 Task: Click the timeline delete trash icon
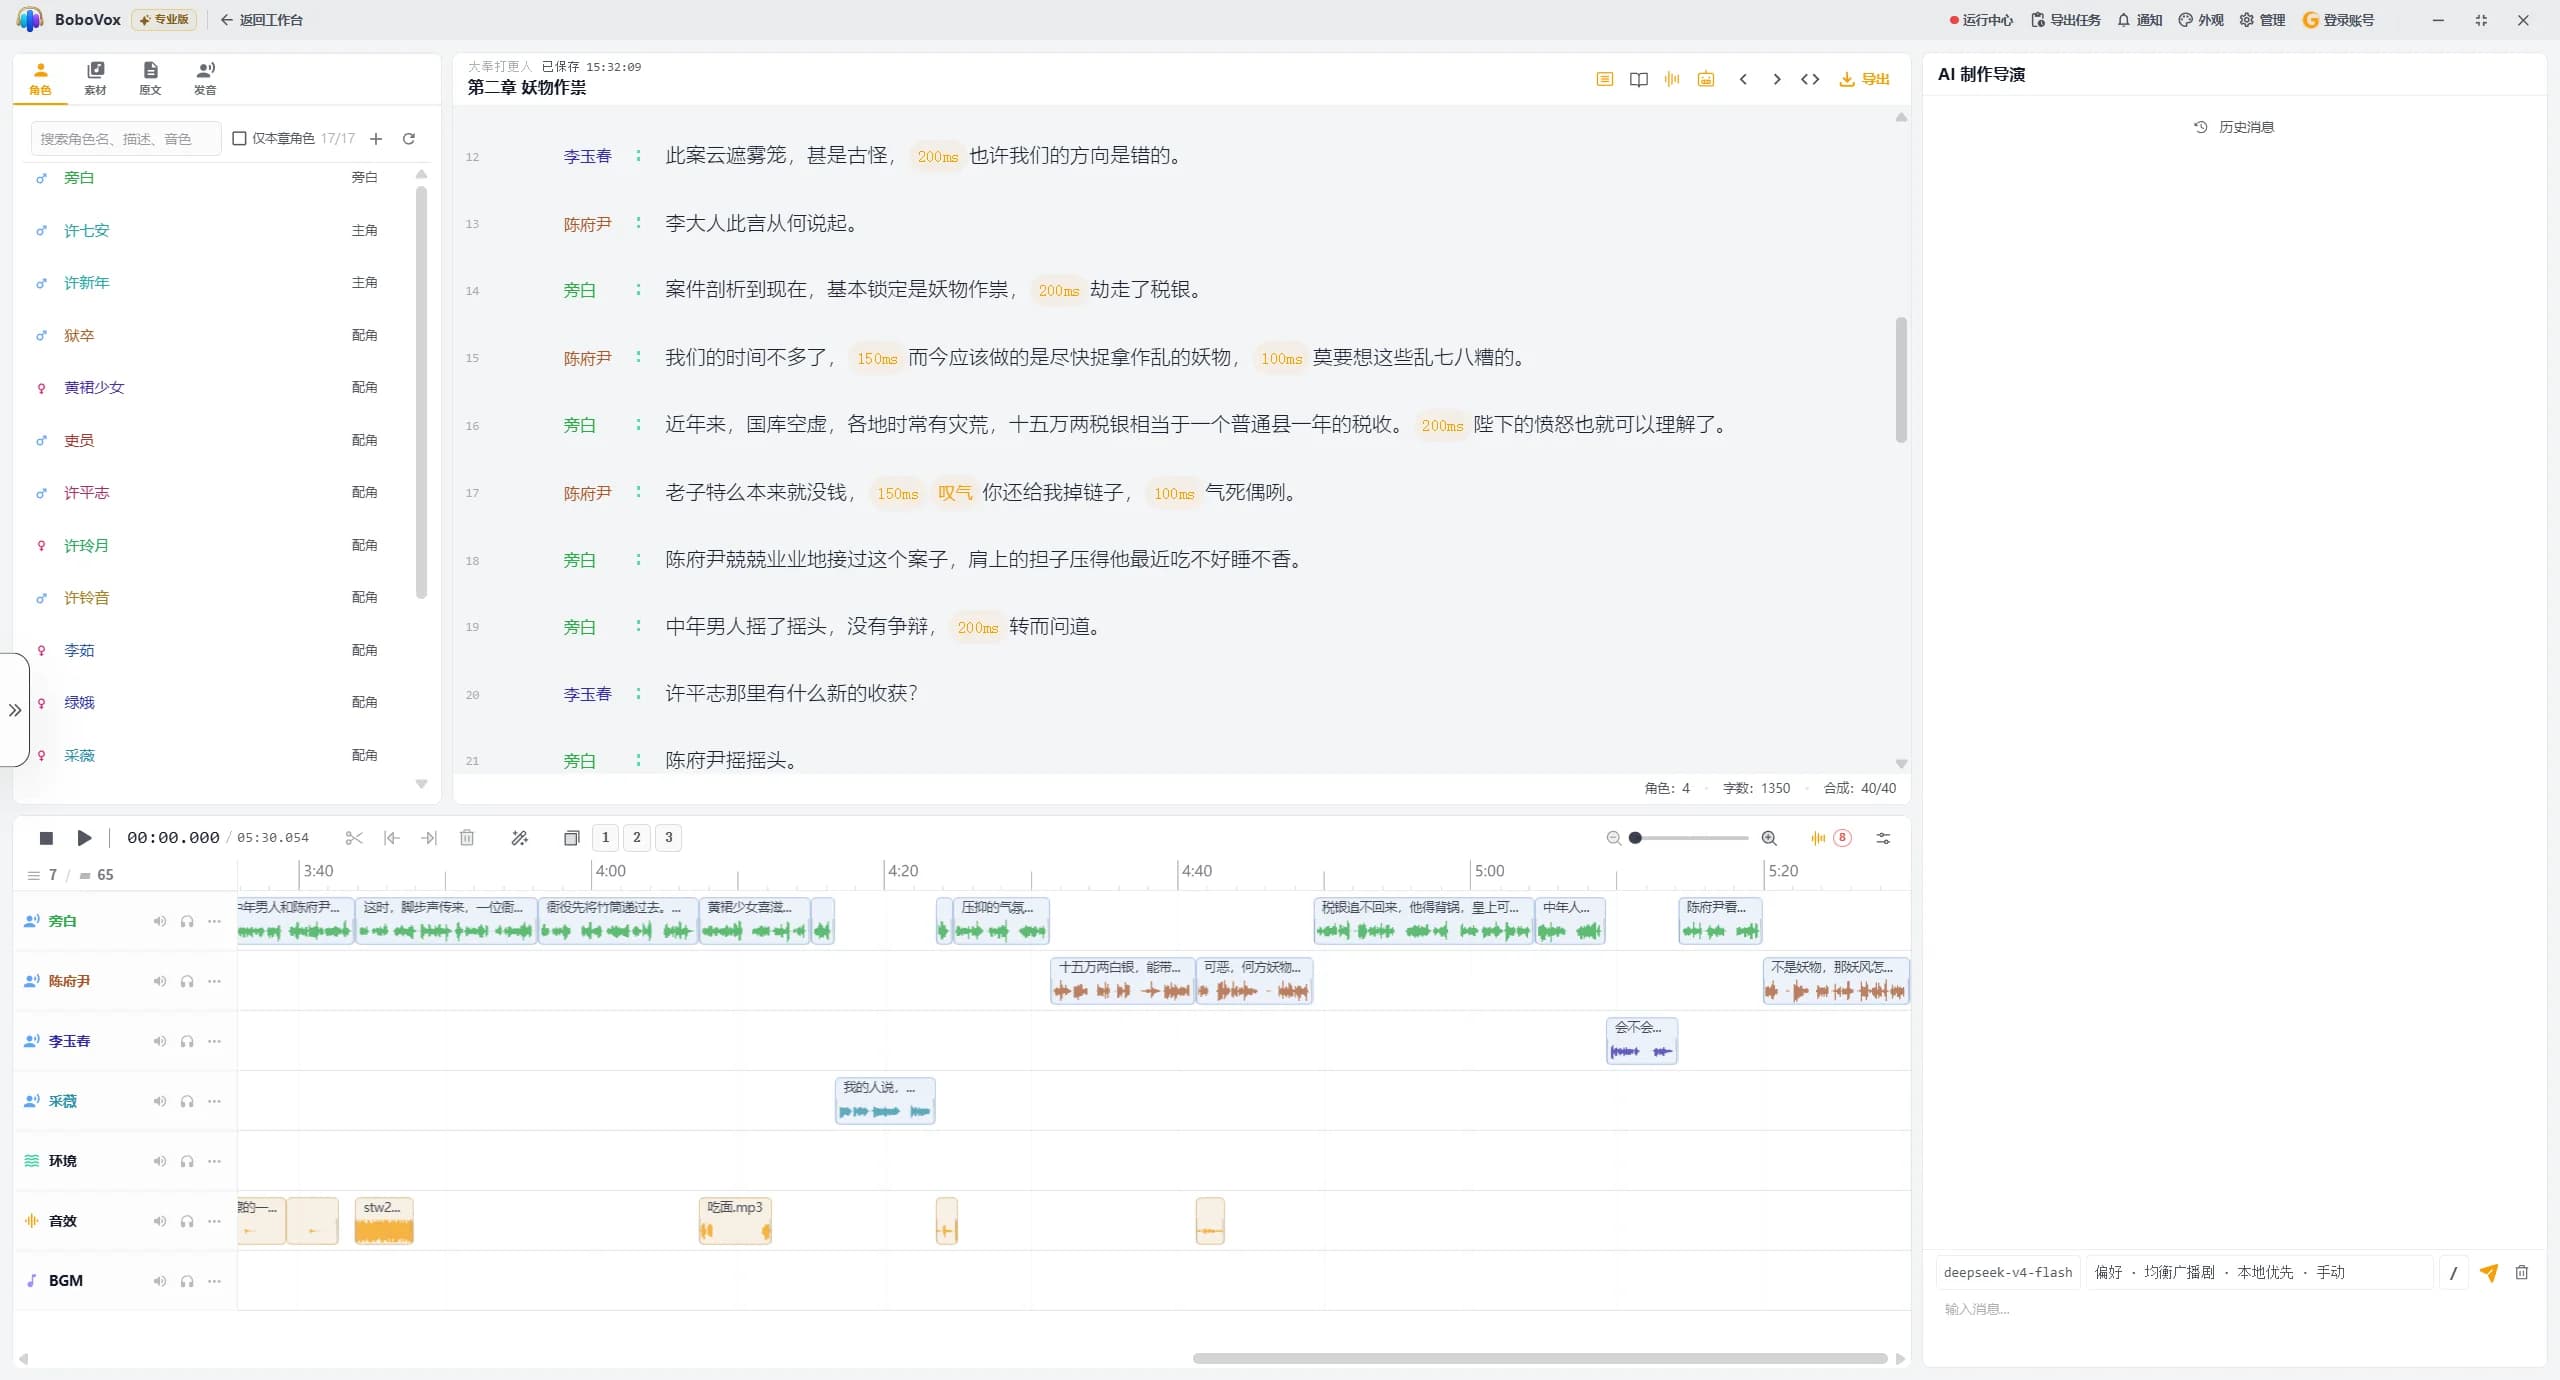(x=467, y=838)
